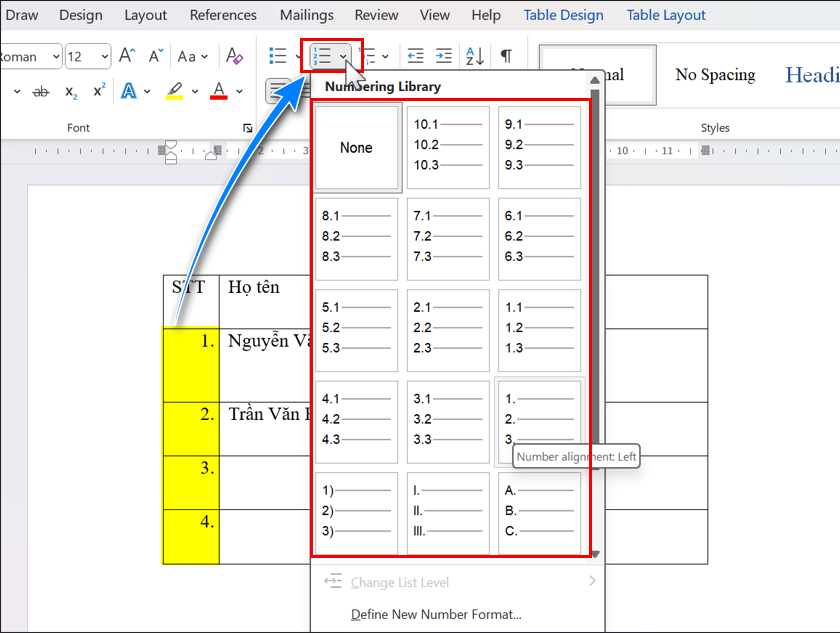Open the Table Design tab
This screenshot has width=840, height=633.
click(x=564, y=15)
